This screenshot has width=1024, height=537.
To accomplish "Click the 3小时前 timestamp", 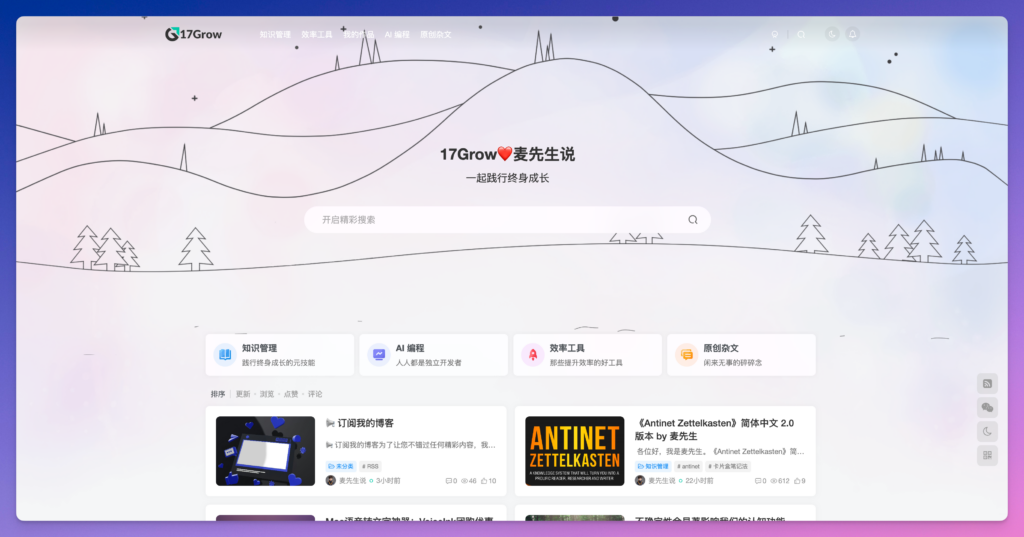I will click(388, 481).
